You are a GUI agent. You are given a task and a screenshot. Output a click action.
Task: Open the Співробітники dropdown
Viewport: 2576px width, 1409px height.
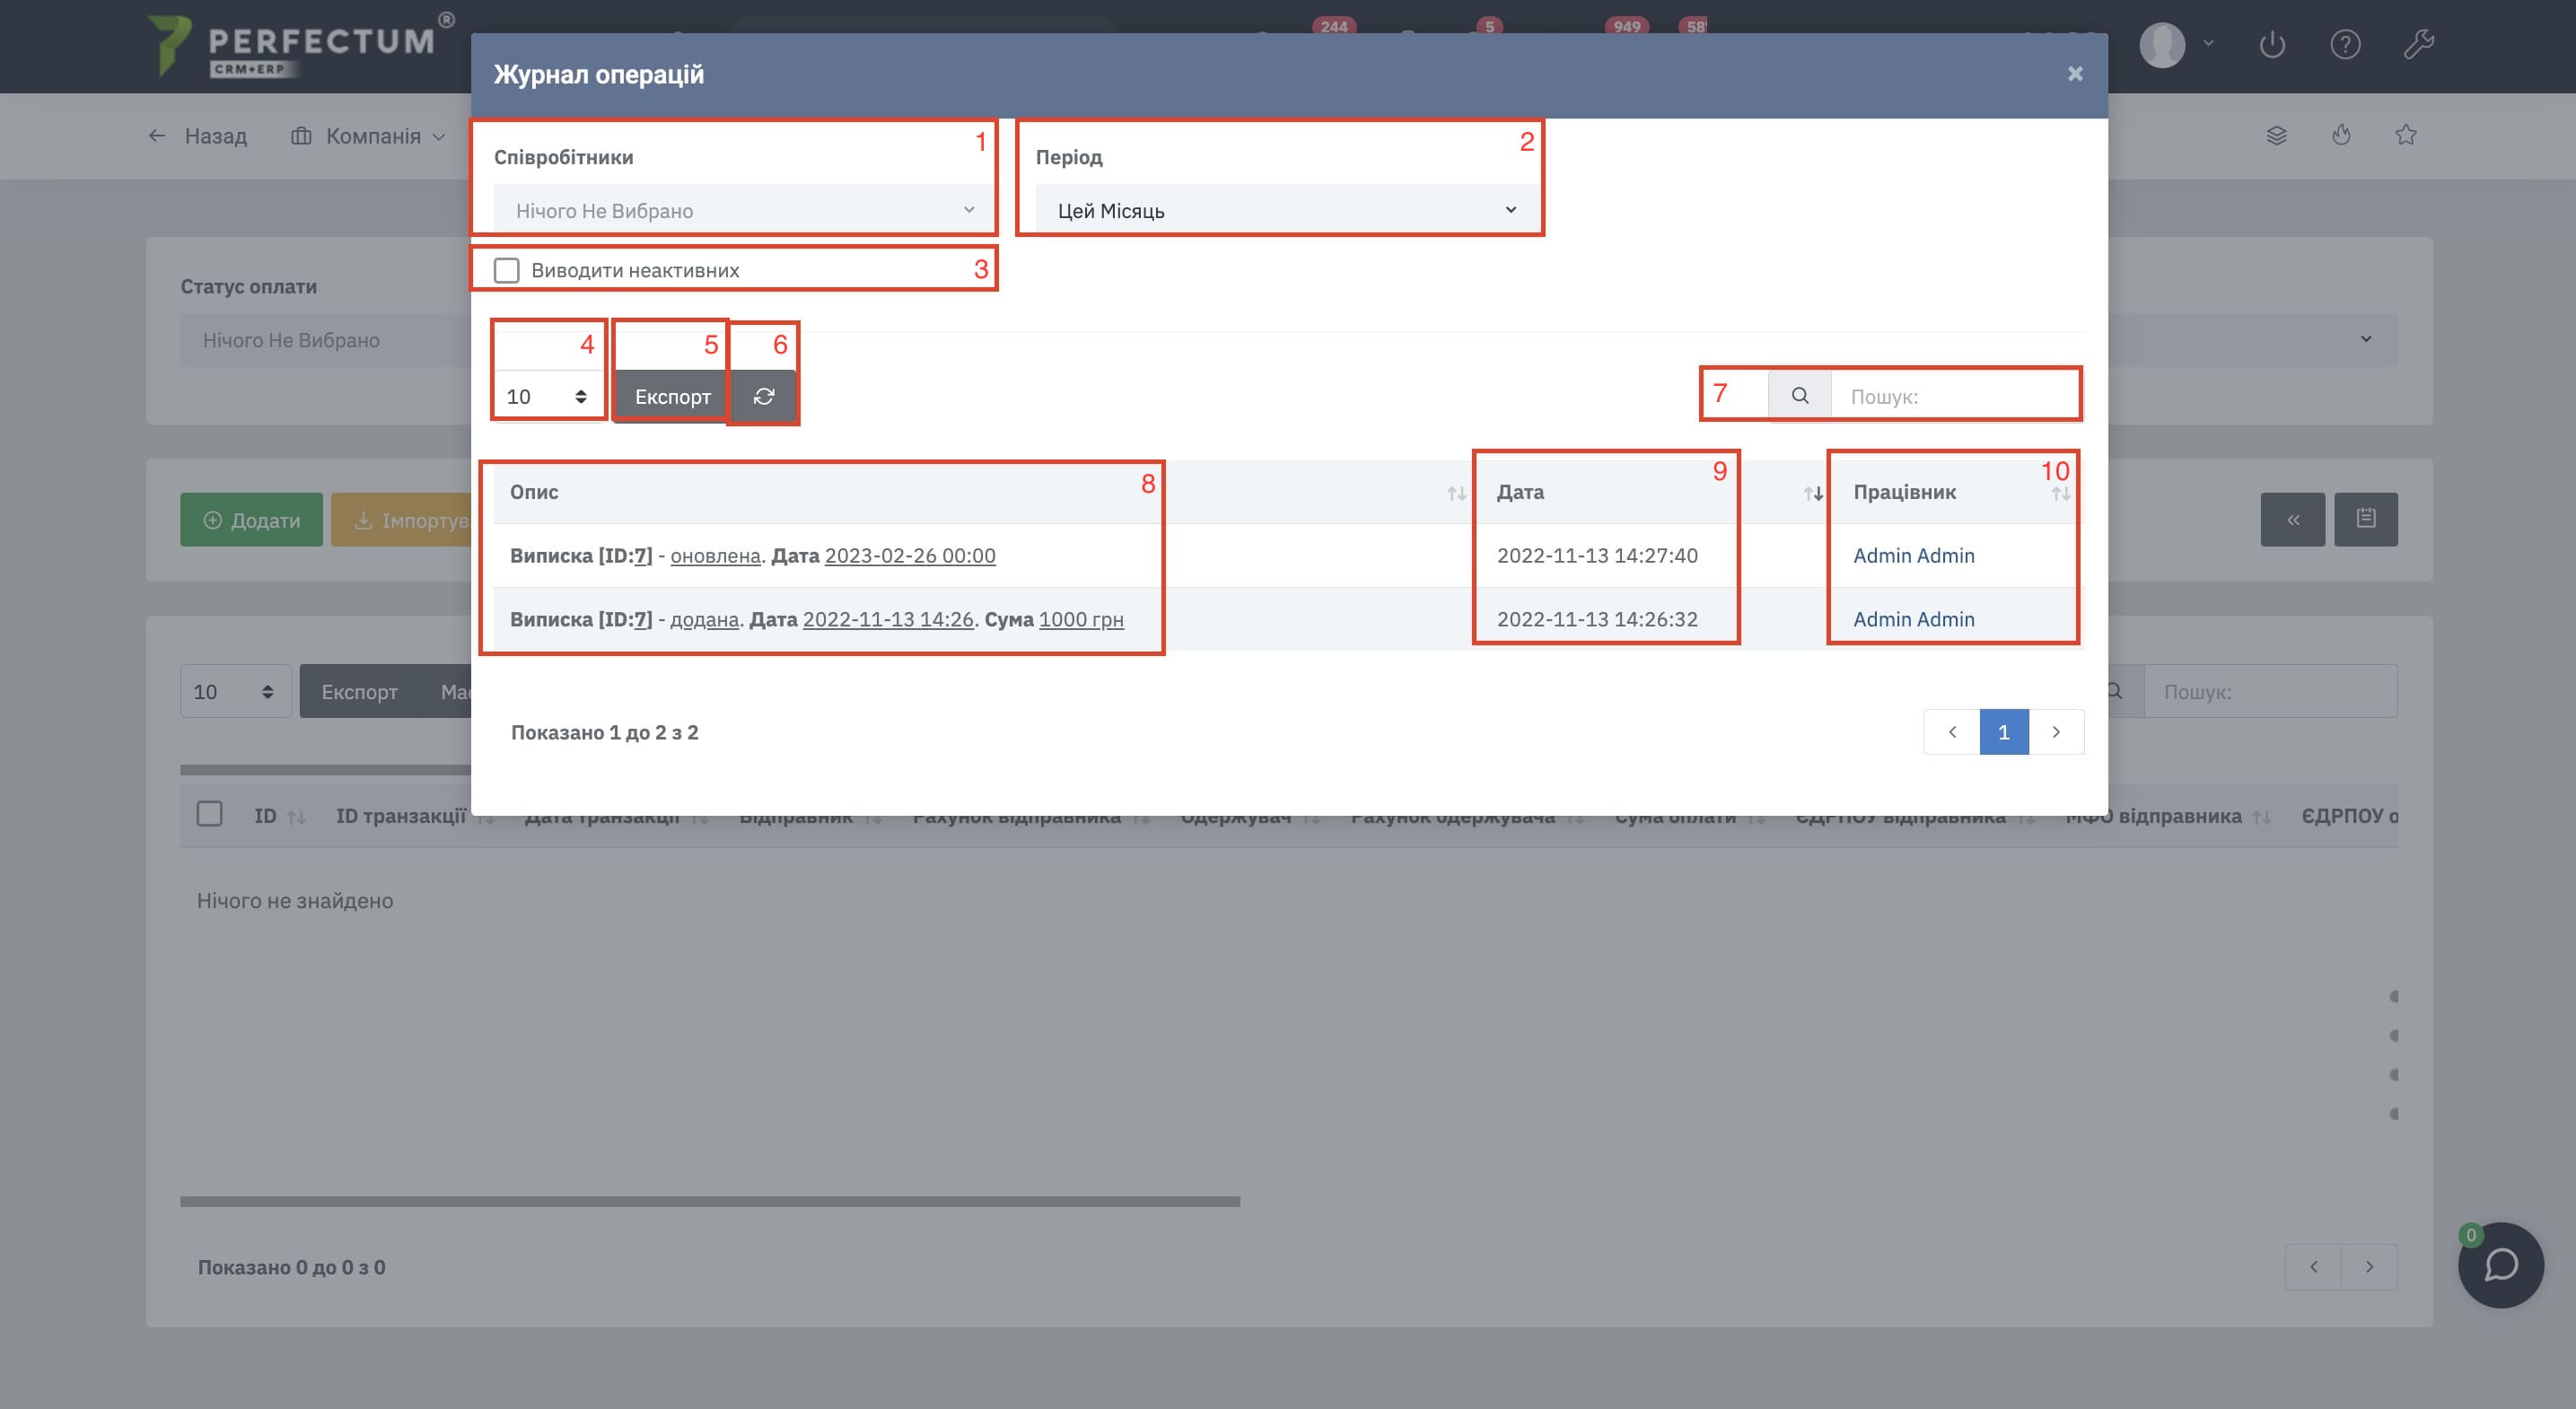[x=743, y=210]
